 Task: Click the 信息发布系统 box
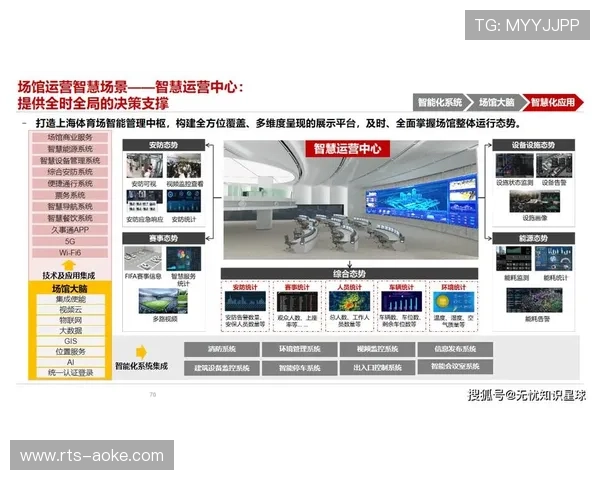point(455,349)
